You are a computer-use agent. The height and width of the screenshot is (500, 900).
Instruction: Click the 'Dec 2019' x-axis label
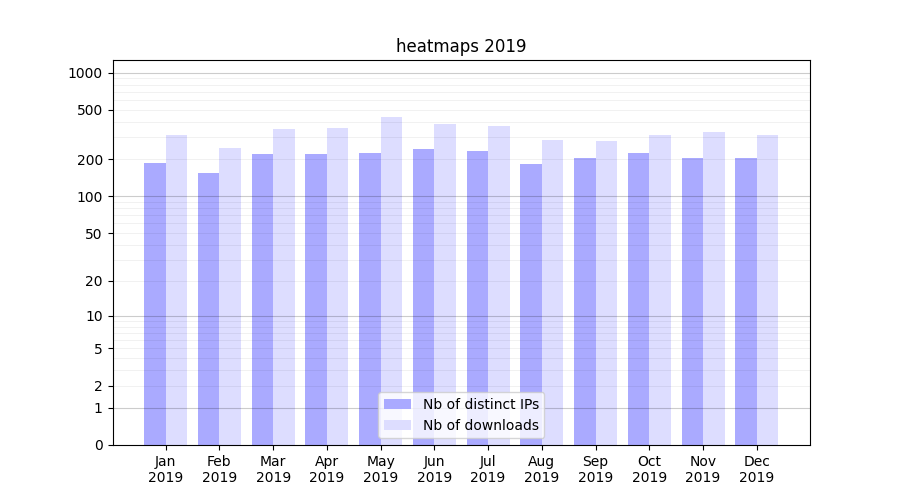coord(756,469)
